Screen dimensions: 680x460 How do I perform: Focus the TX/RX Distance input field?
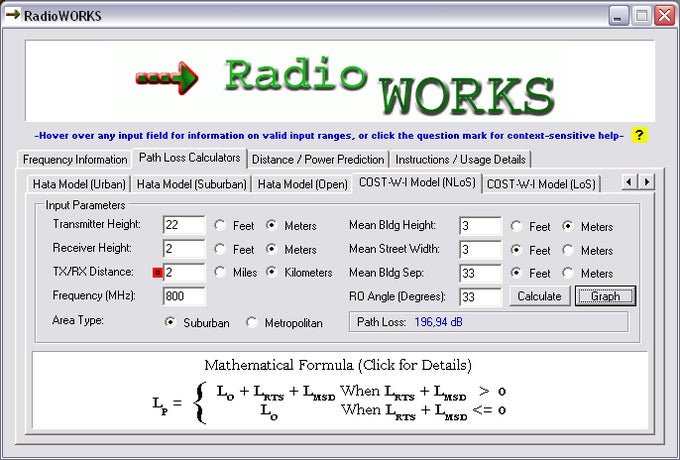[x=184, y=272]
